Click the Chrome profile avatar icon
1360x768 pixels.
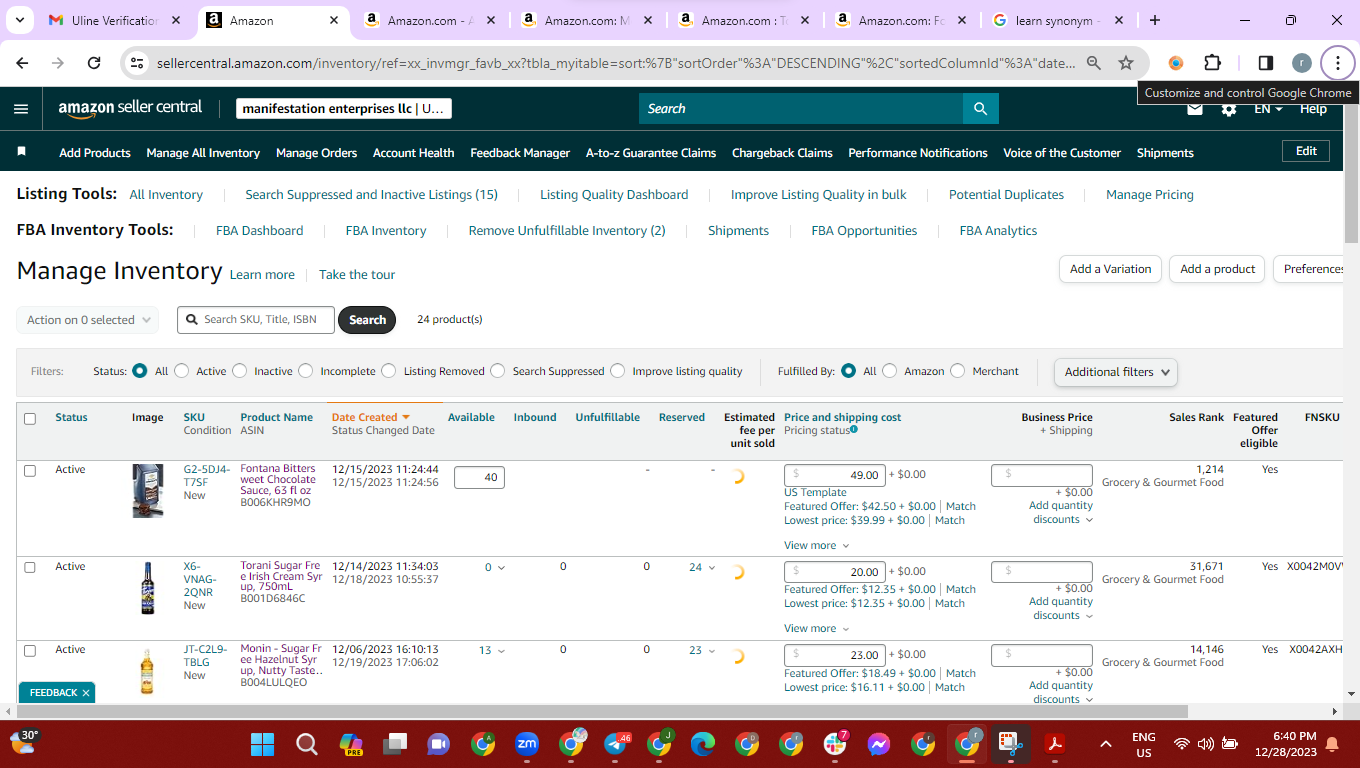pyautogui.click(x=1301, y=63)
